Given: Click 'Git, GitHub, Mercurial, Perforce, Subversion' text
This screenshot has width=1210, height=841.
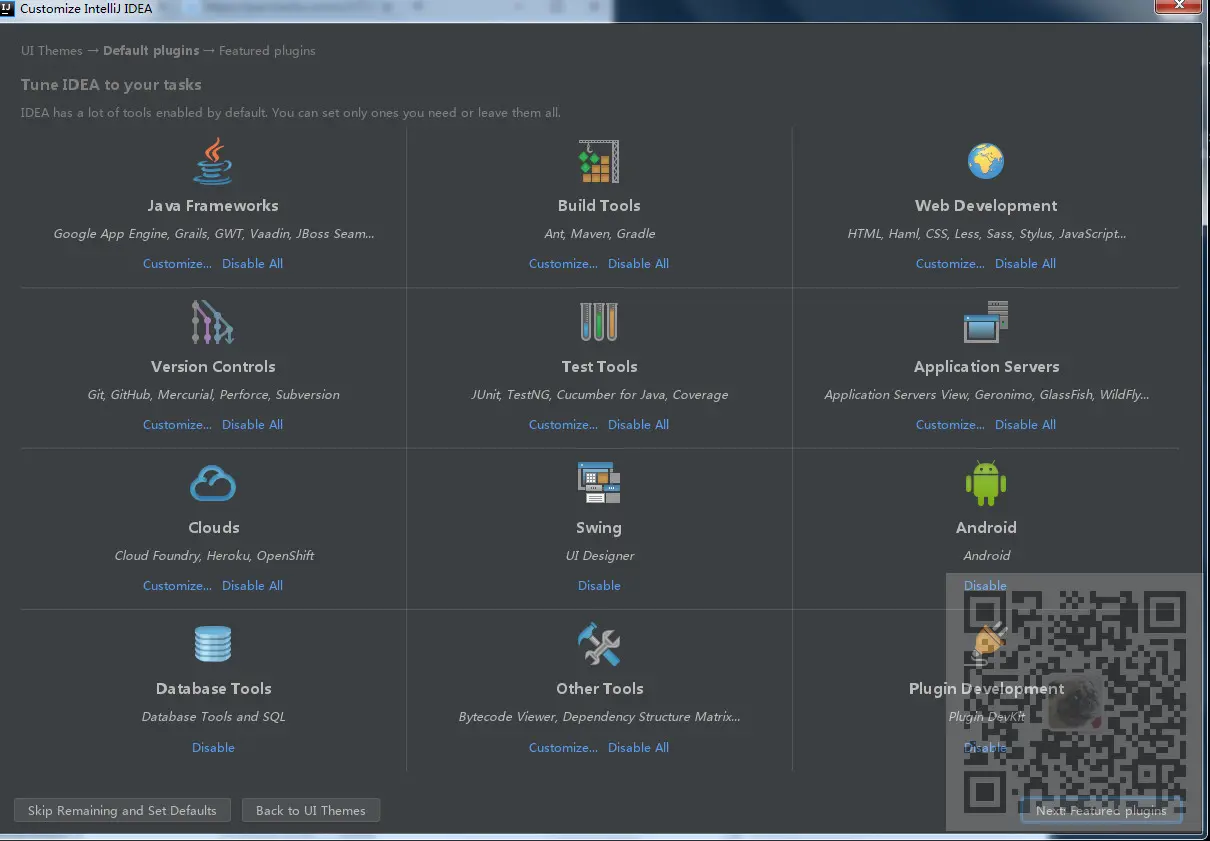Looking at the screenshot, I should (213, 395).
